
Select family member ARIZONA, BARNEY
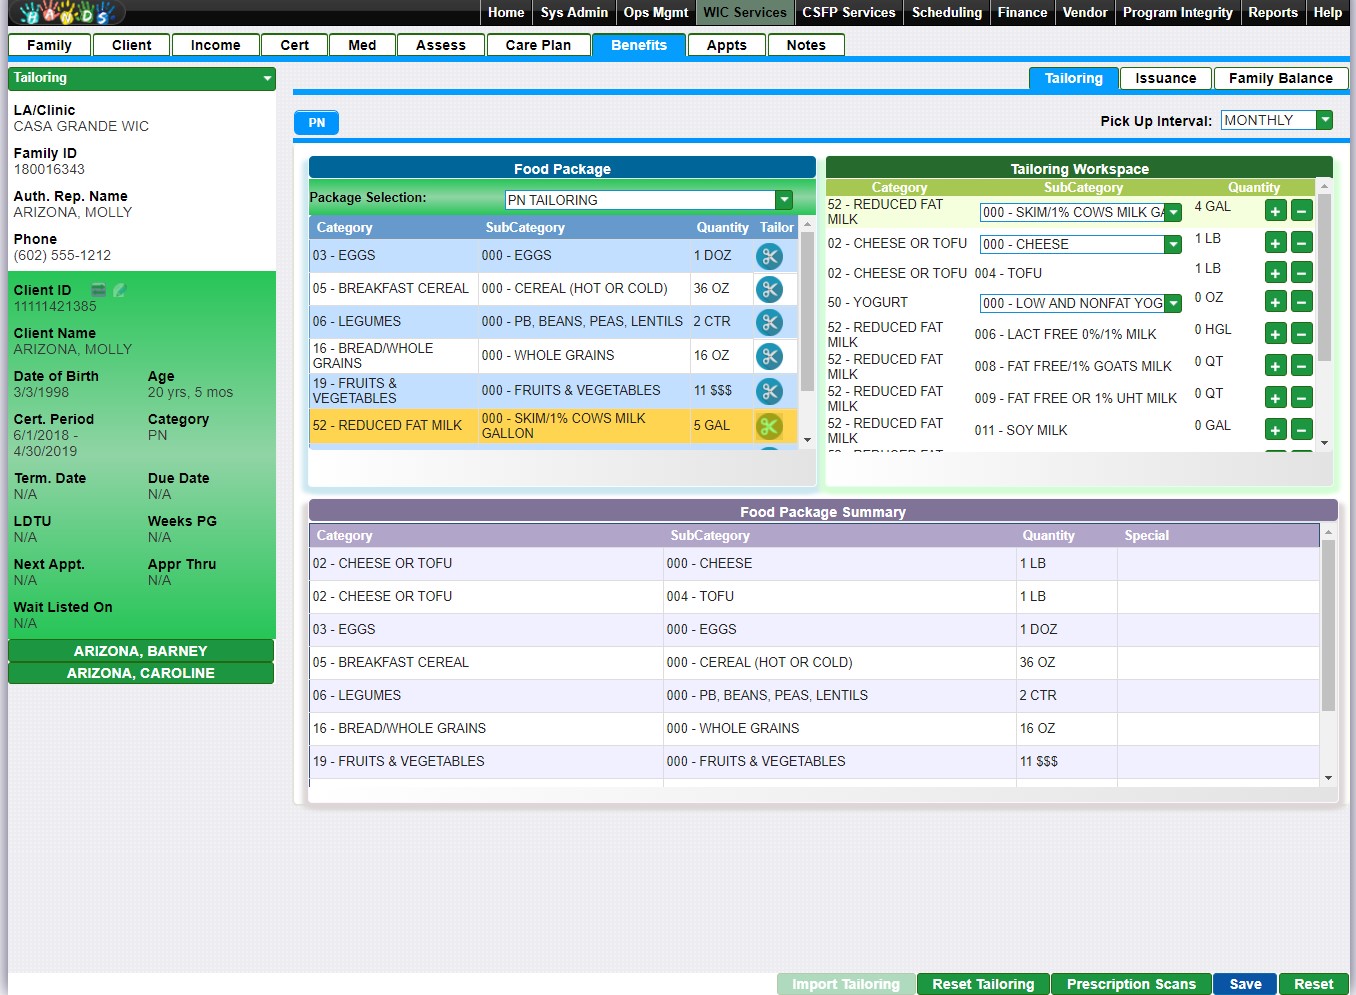click(x=141, y=651)
